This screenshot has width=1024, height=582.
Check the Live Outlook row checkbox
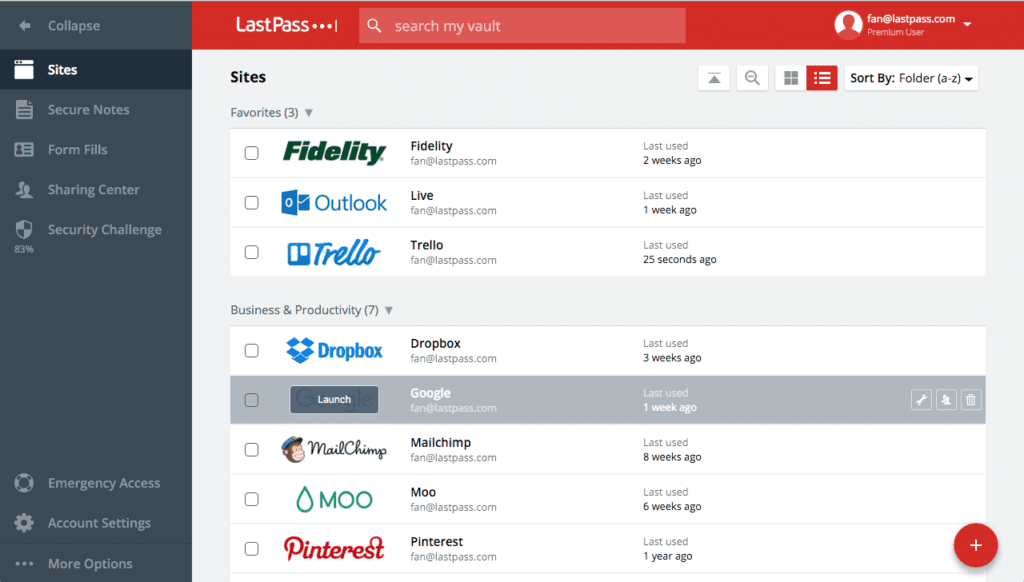coord(251,202)
